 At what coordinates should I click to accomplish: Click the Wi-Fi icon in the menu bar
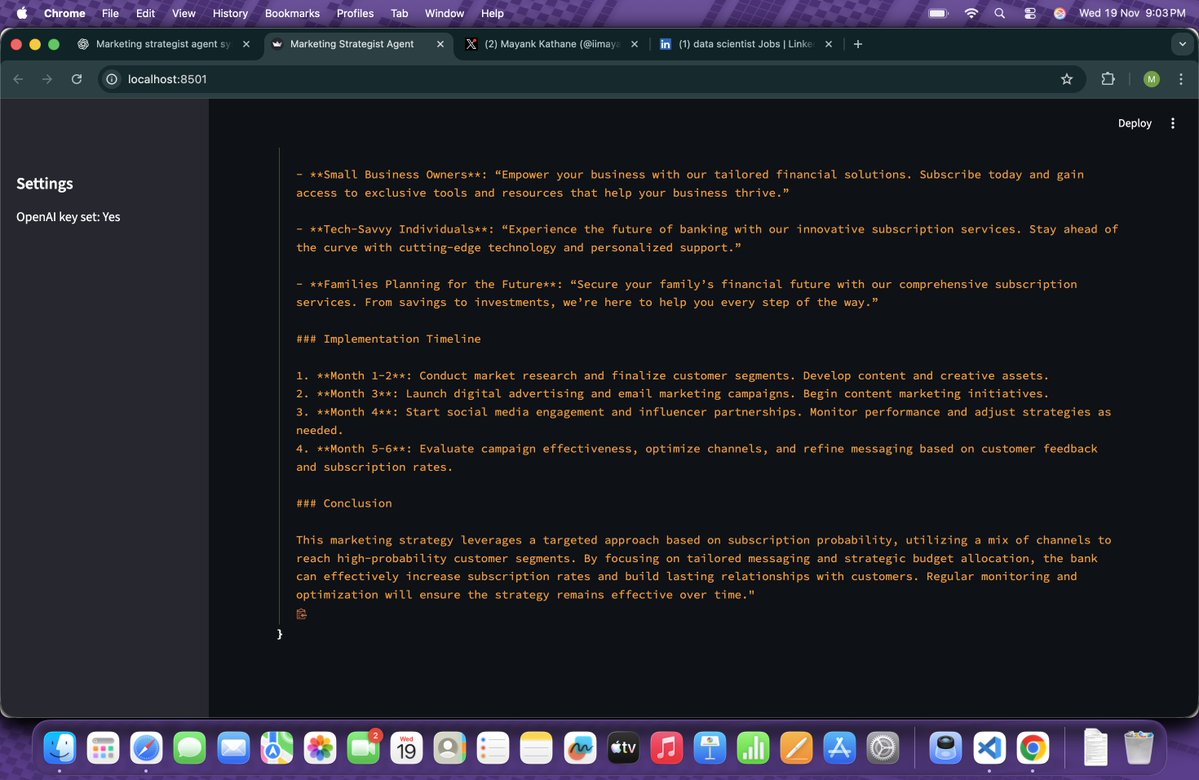click(x=971, y=13)
